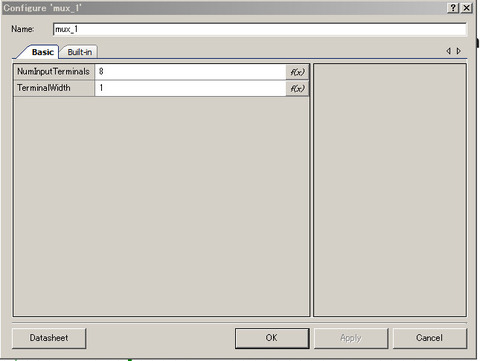This screenshot has width=480, height=361.
Task: Confirm settings with OK button
Action: tap(272, 338)
